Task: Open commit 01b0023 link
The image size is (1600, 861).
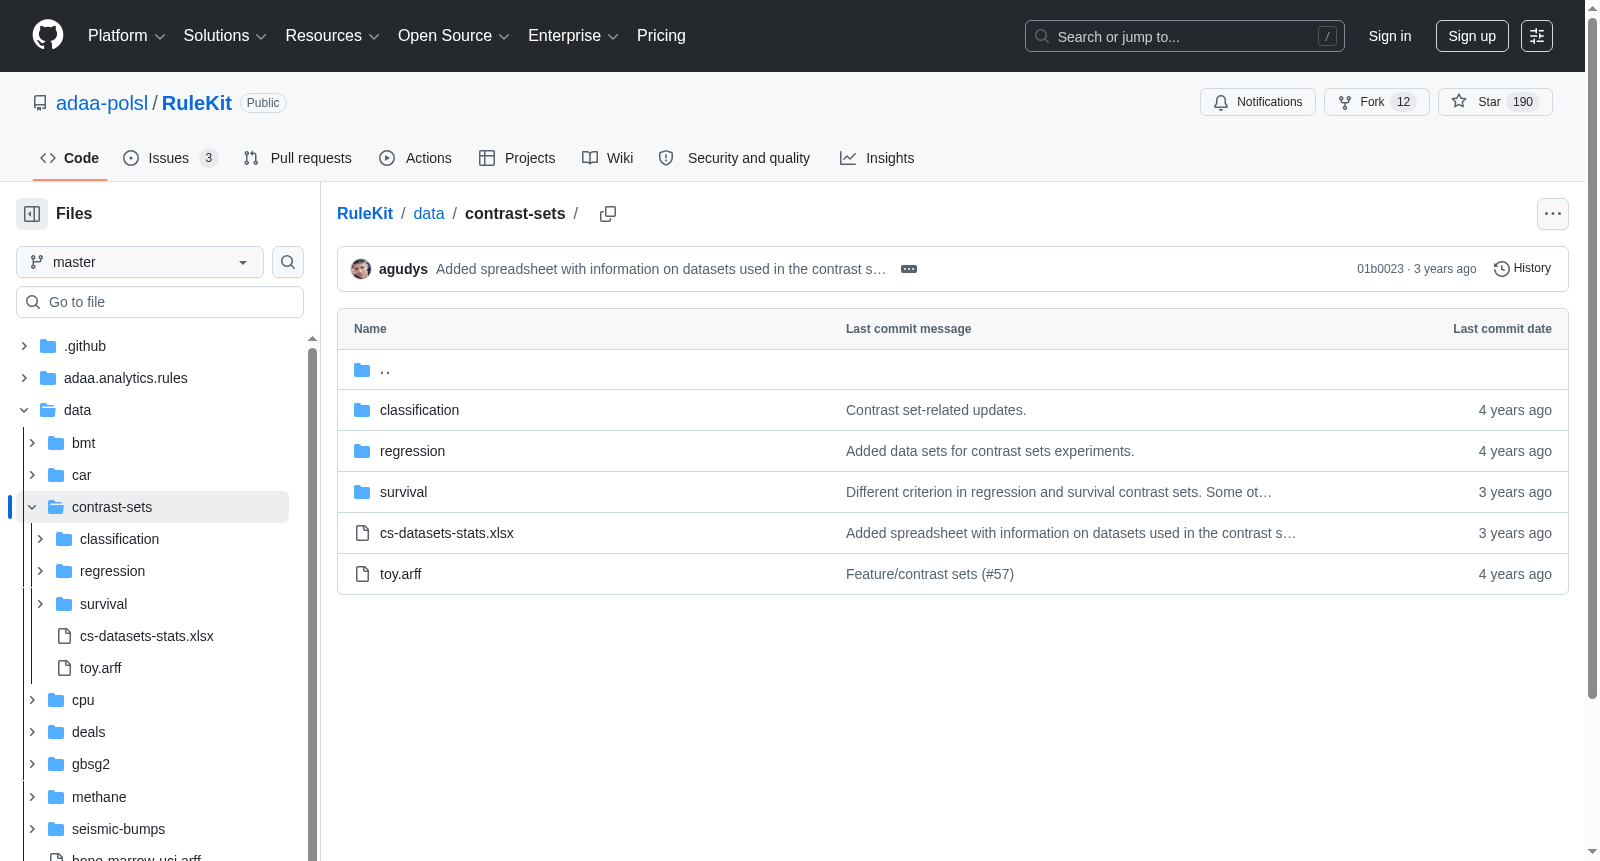Action: pos(1380,269)
